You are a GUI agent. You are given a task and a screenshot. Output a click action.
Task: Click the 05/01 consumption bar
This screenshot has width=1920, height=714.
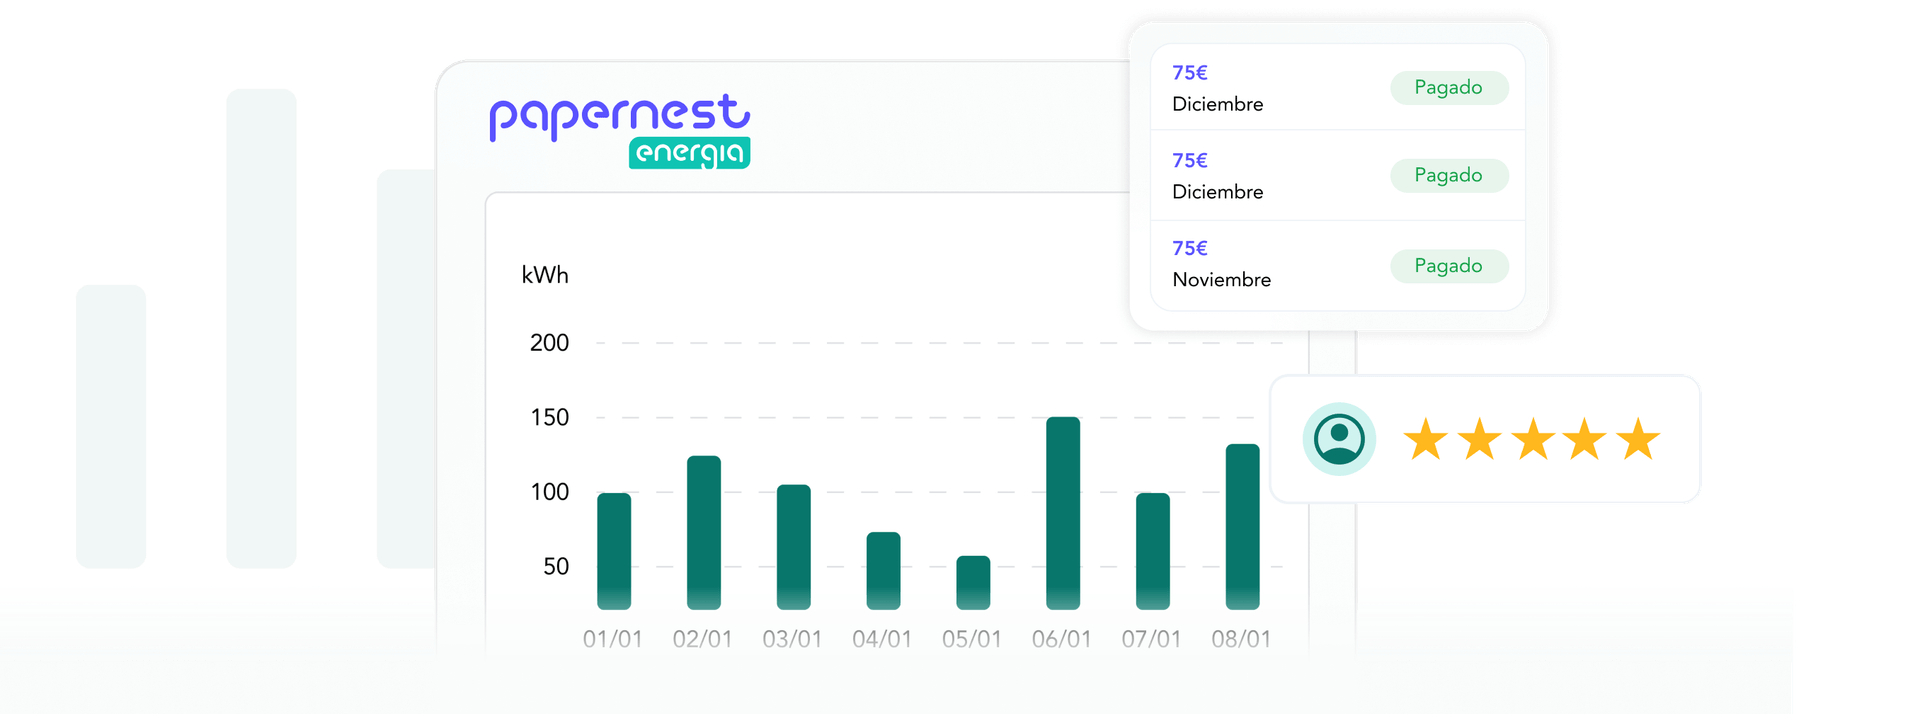click(973, 583)
